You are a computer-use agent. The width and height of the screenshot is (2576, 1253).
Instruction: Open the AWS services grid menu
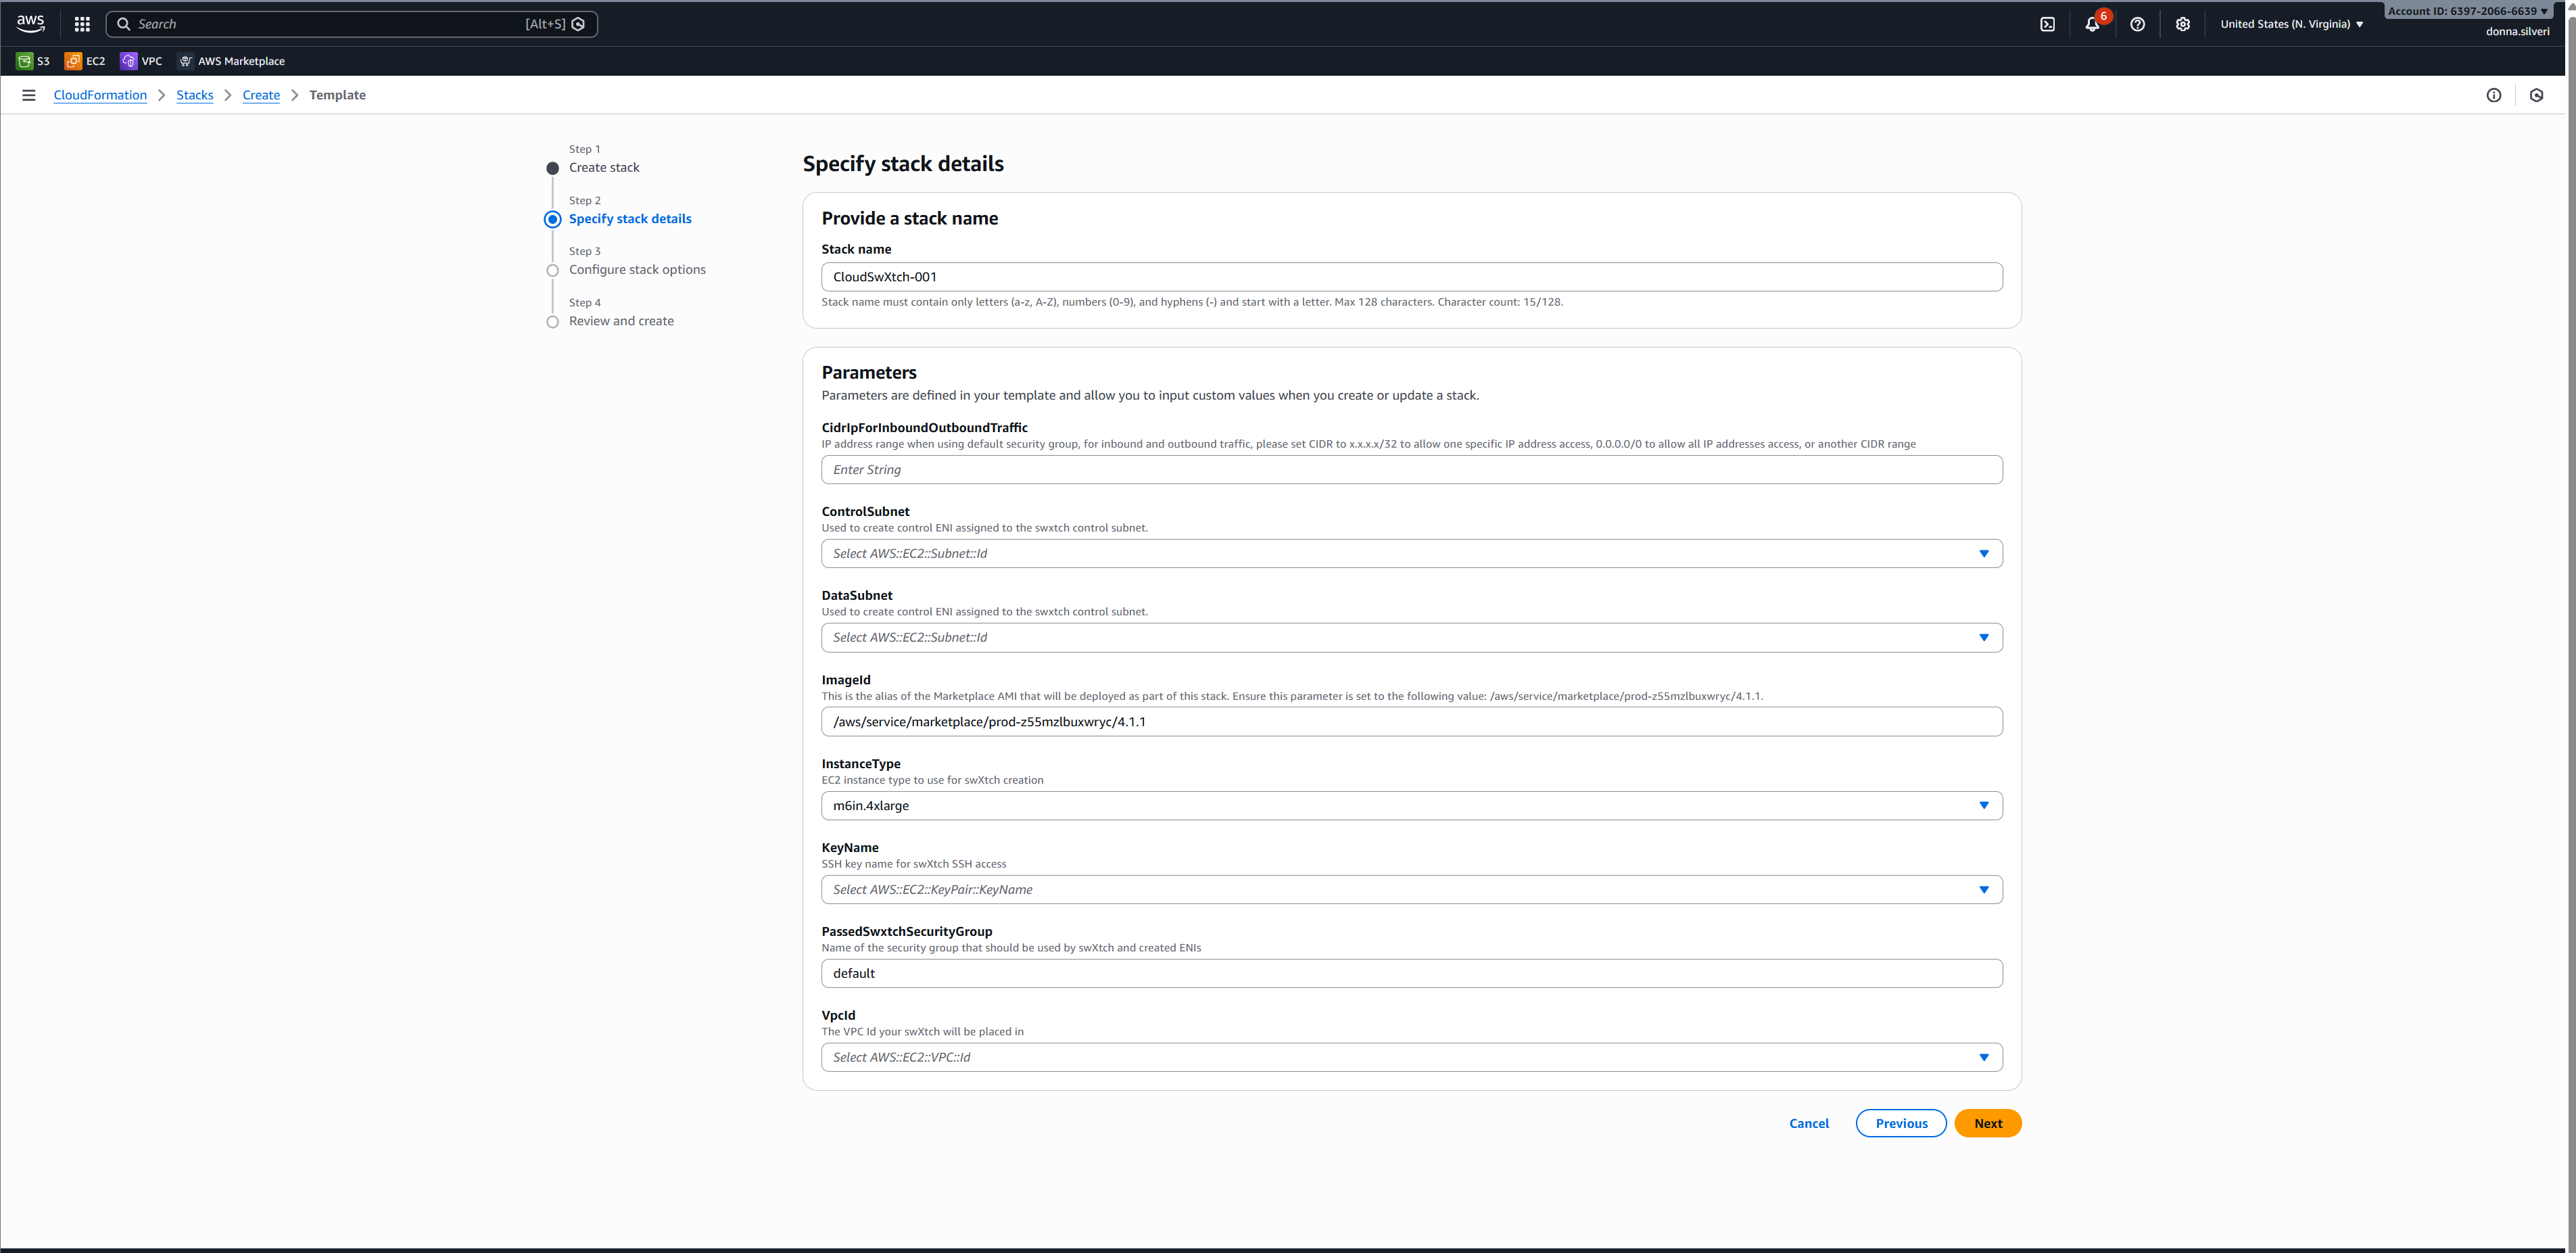tap(82, 24)
